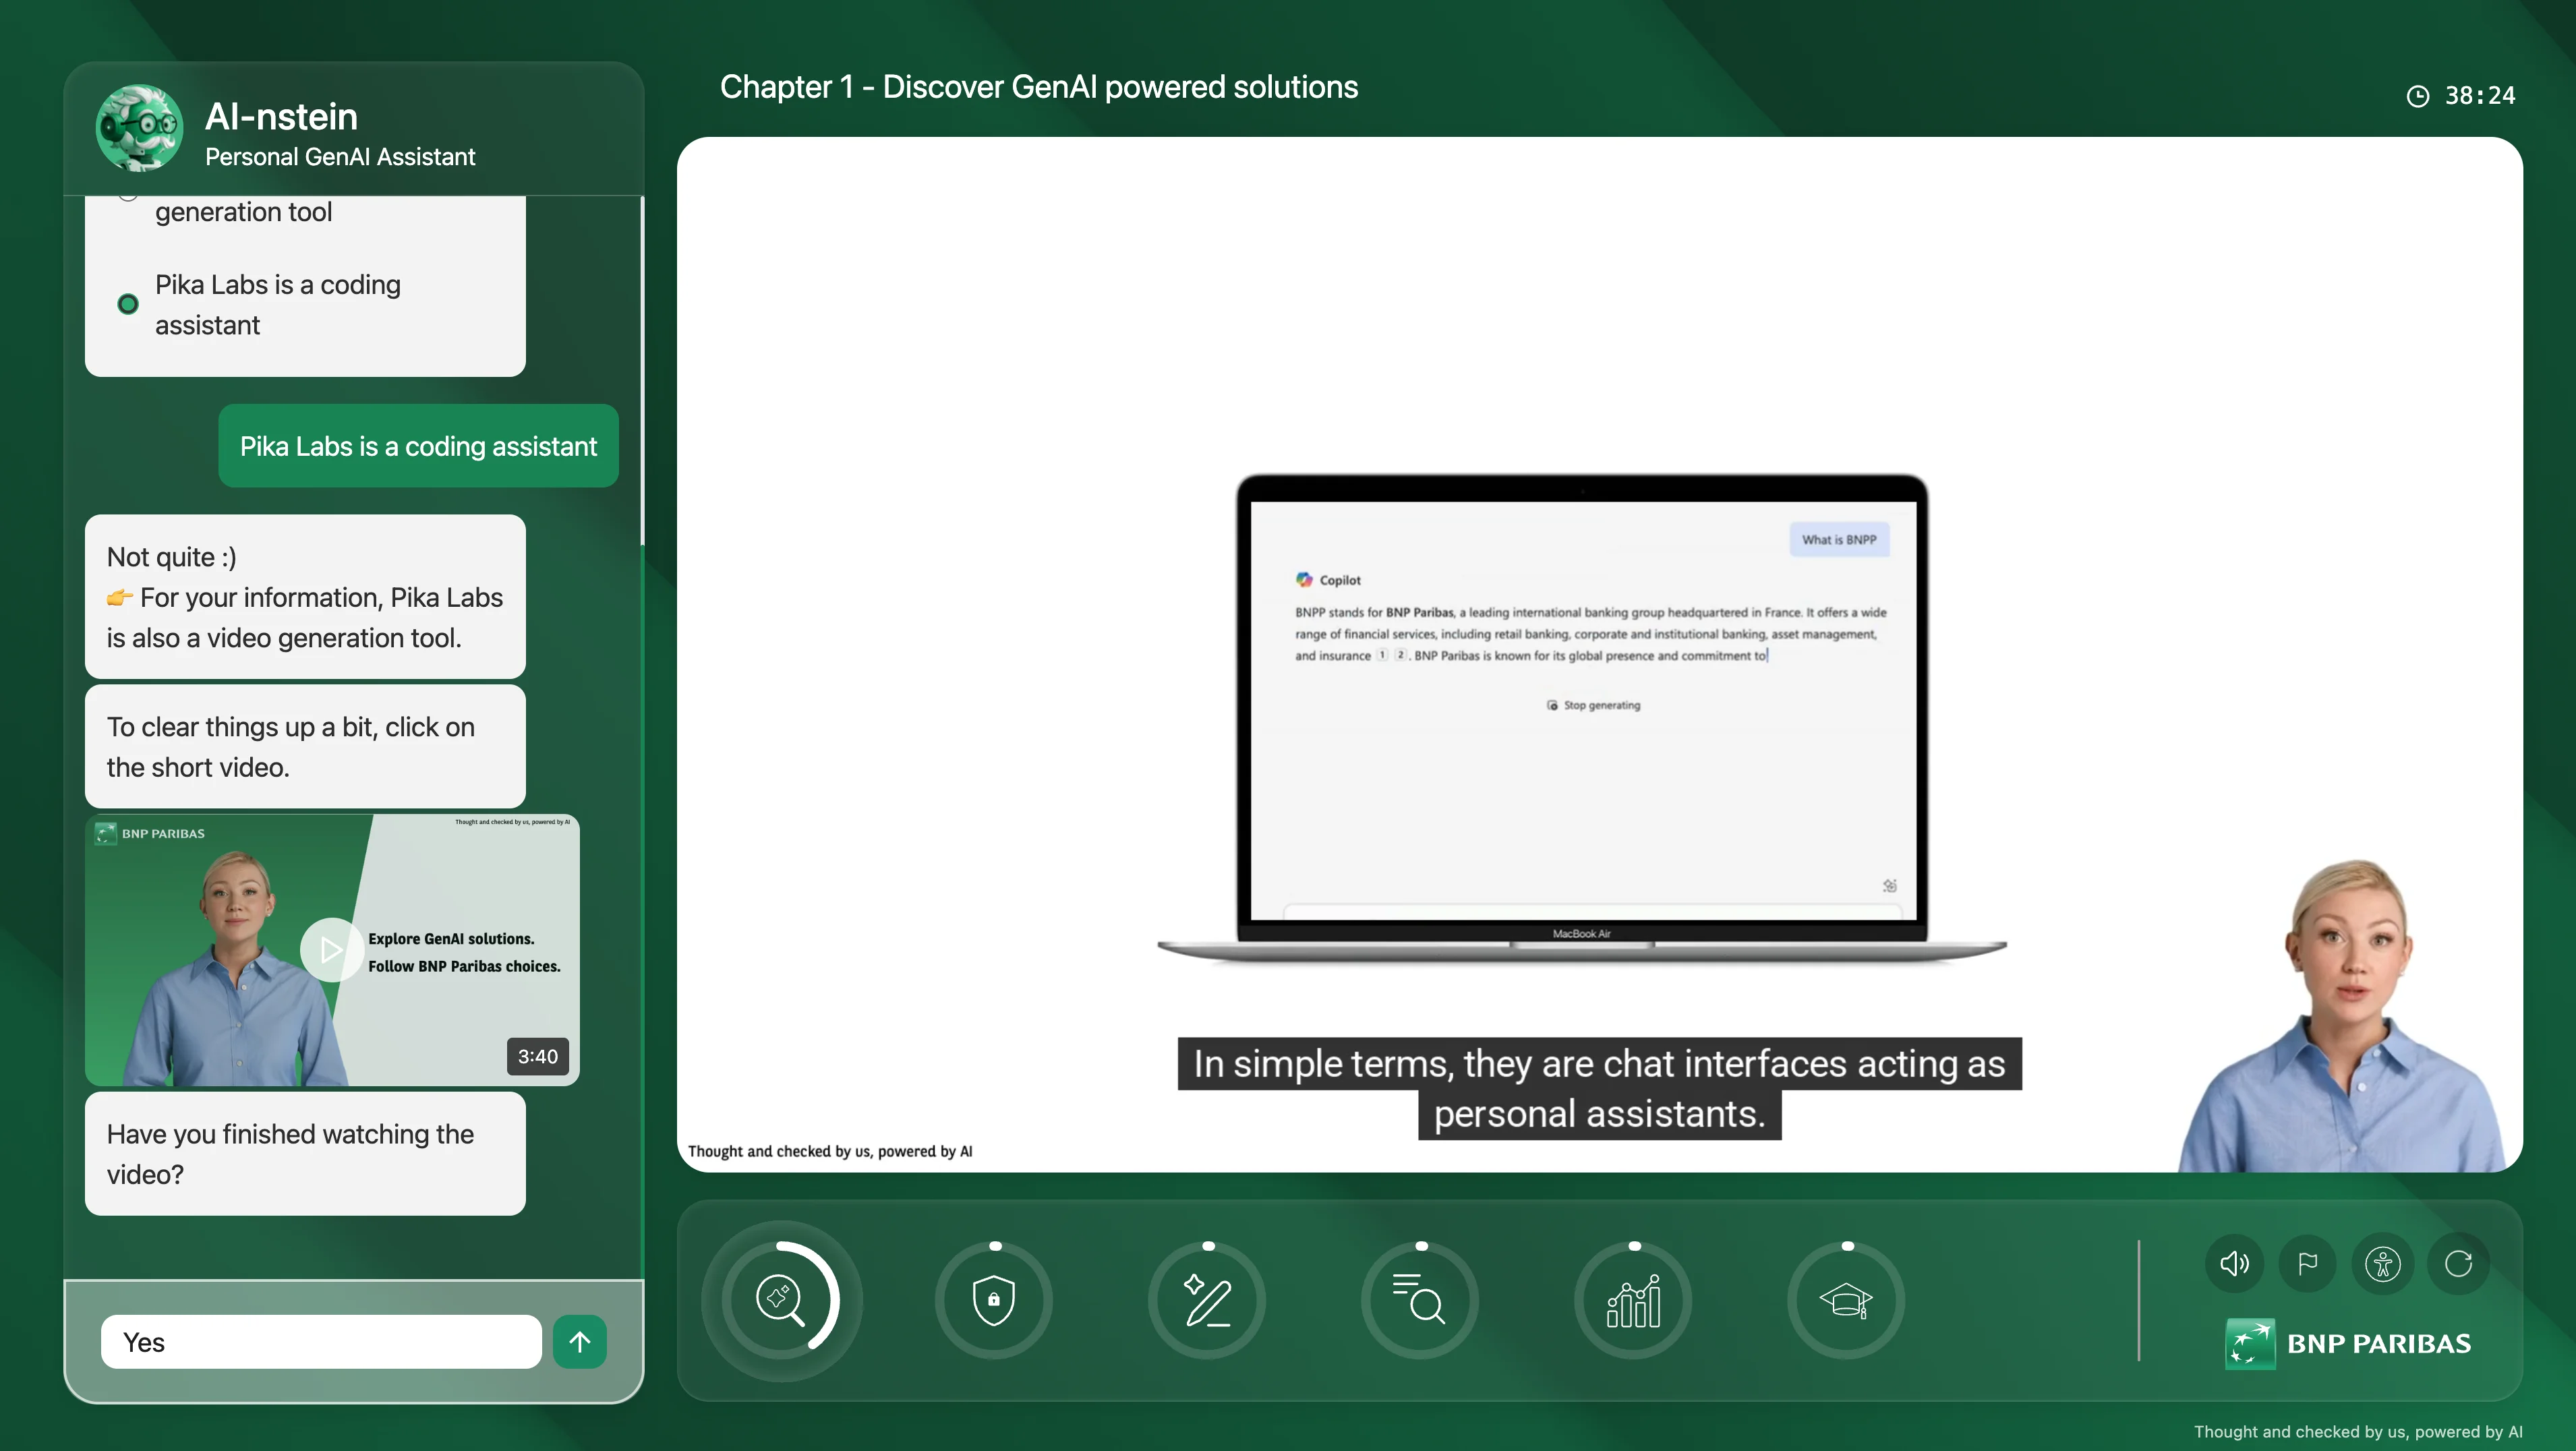Click the flag report icon
The width and height of the screenshot is (2576, 1451).
[2308, 1264]
